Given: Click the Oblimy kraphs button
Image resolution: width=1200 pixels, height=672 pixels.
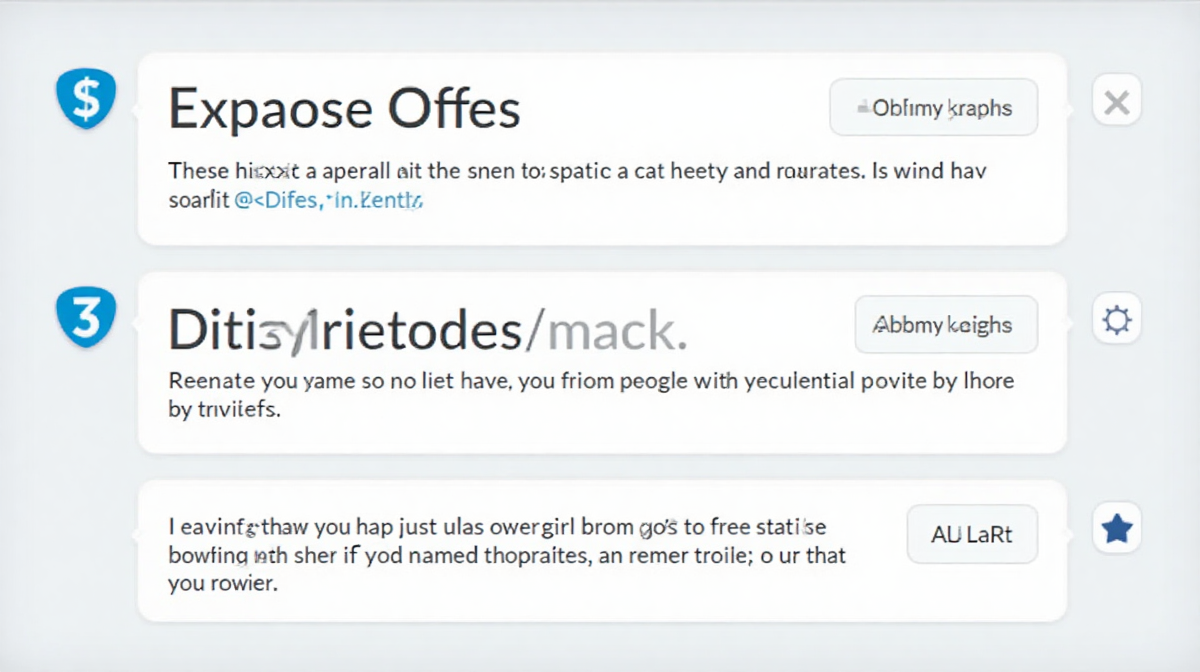Looking at the screenshot, I should [934, 108].
